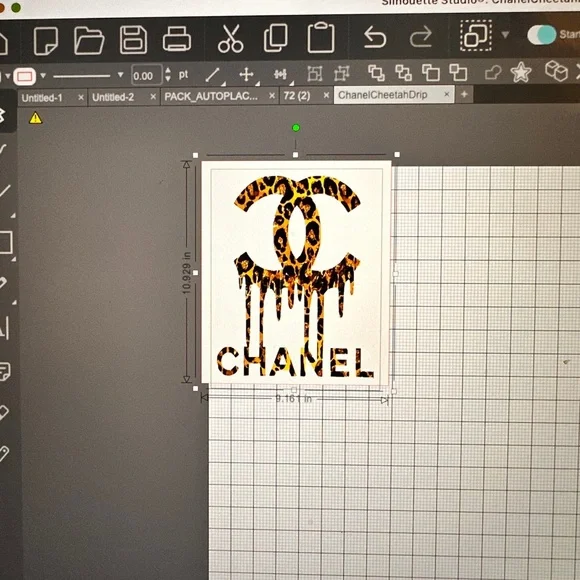Print the design with printer icon
This screenshot has height=580, width=580.
point(177,39)
